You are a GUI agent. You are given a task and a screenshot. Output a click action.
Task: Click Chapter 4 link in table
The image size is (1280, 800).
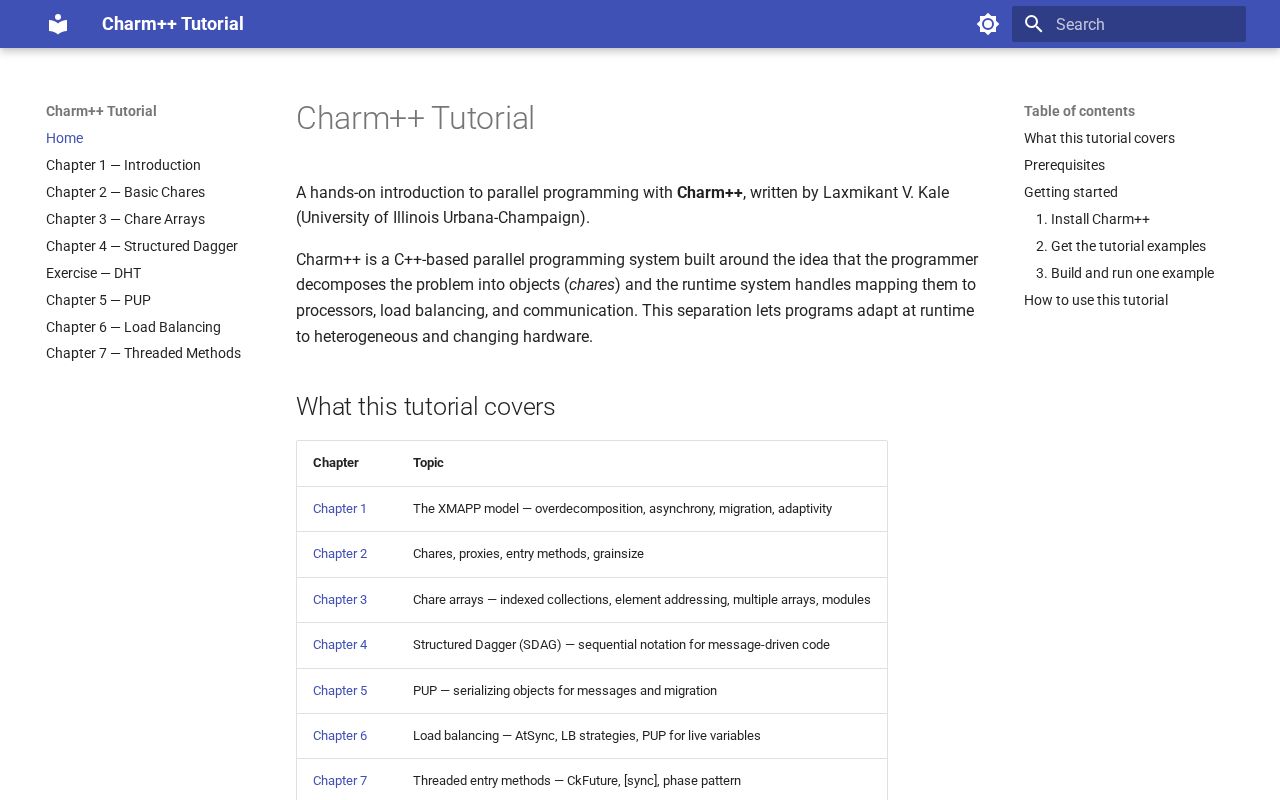[340, 645]
